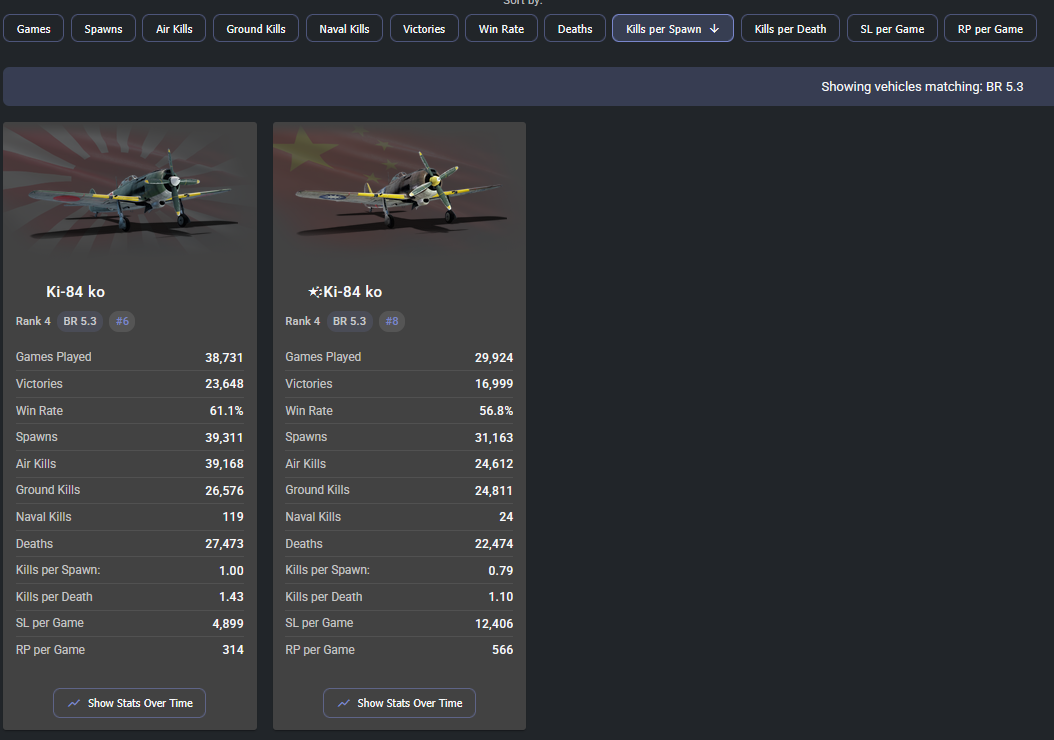Sort vehicles by Naval Kills
Image resolution: width=1054 pixels, height=740 pixels.
[344, 29]
